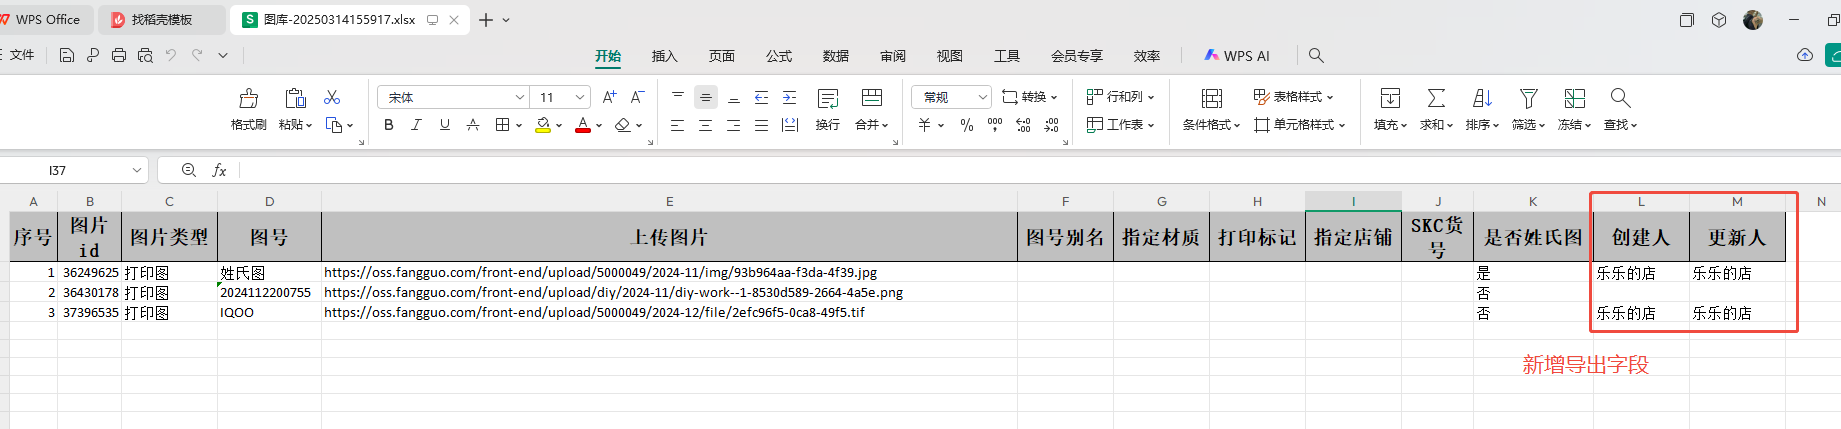Open the Review (审阅) ribbon tab

[892, 56]
